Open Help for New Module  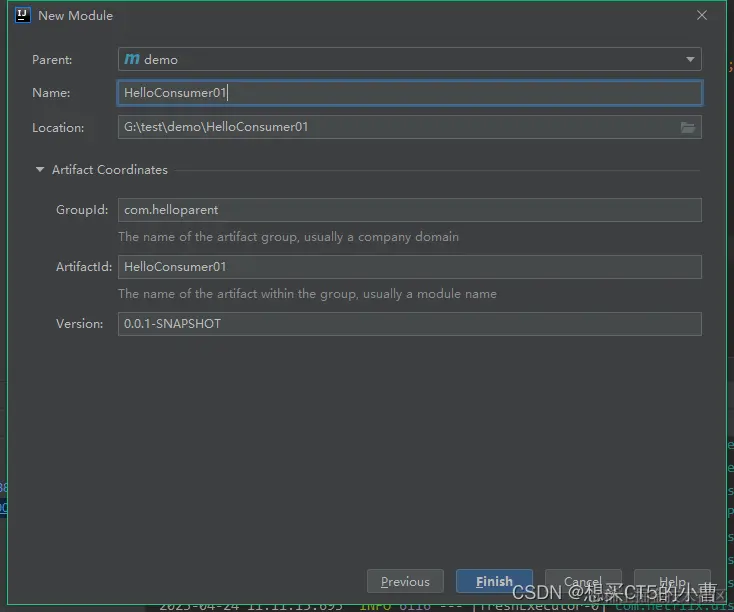click(672, 582)
